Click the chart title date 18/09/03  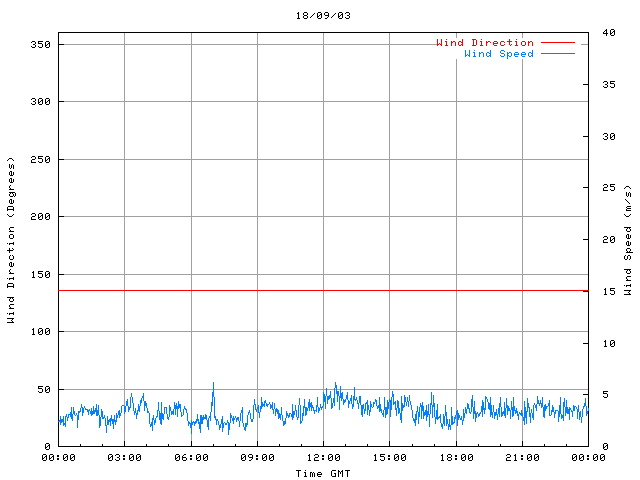click(x=323, y=16)
